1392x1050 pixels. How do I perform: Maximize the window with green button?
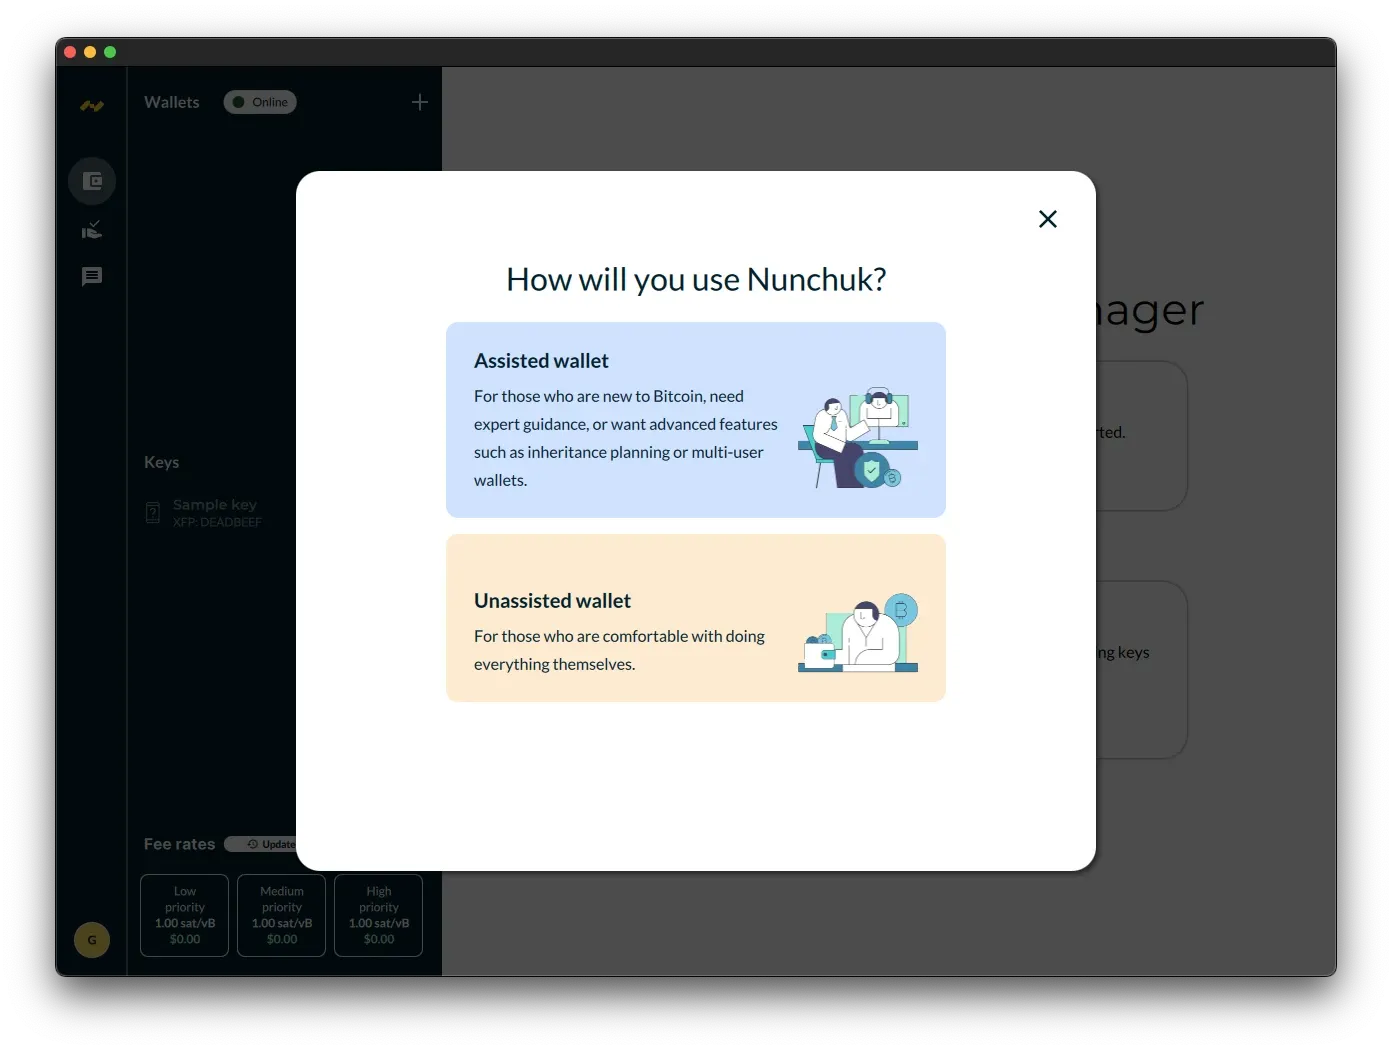[110, 52]
